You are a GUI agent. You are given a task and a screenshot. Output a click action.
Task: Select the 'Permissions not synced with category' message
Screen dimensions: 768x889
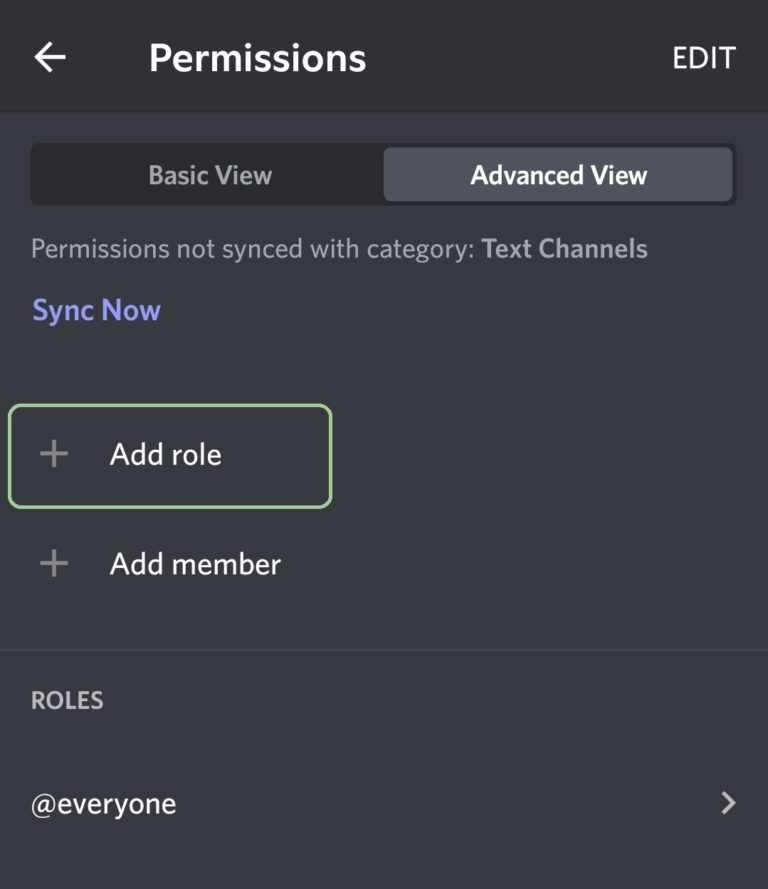[339, 249]
